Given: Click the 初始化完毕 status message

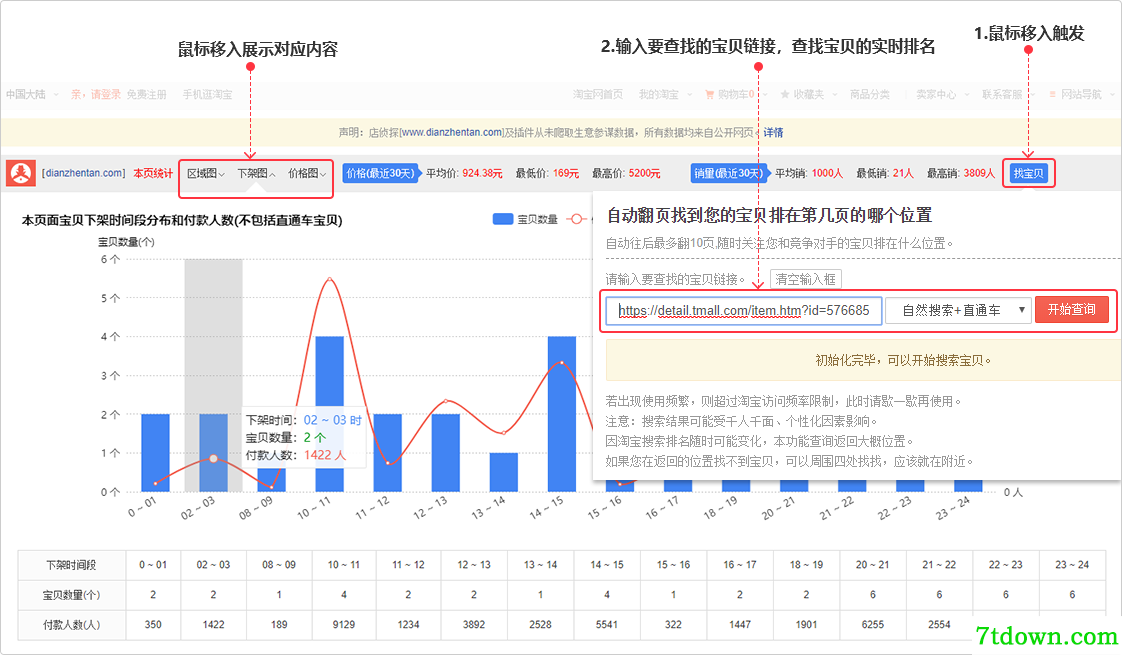Looking at the screenshot, I should (904, 361).
